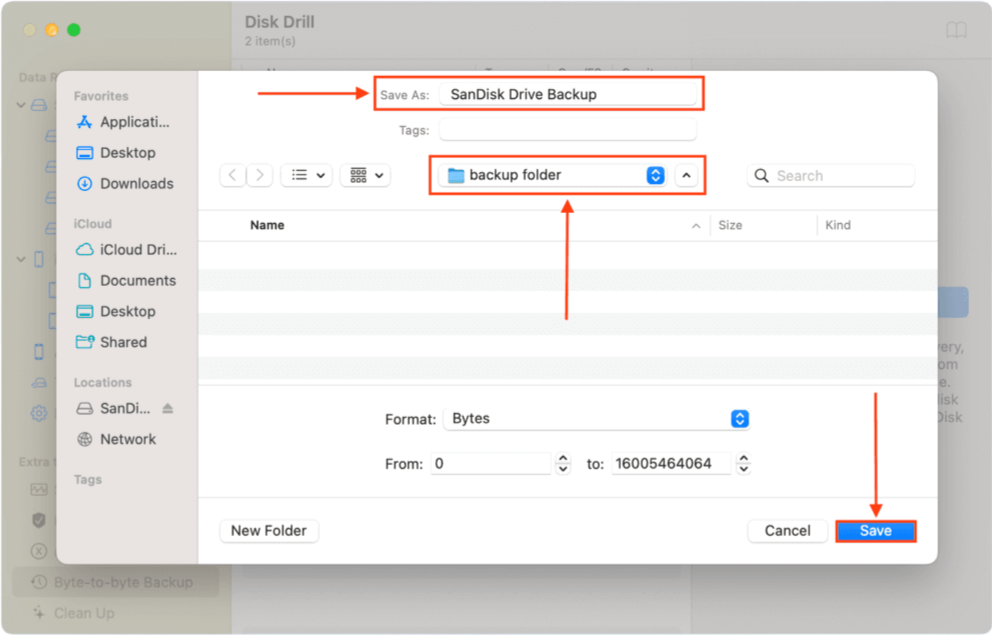Cancel the backup save dialog

(787, 531)
